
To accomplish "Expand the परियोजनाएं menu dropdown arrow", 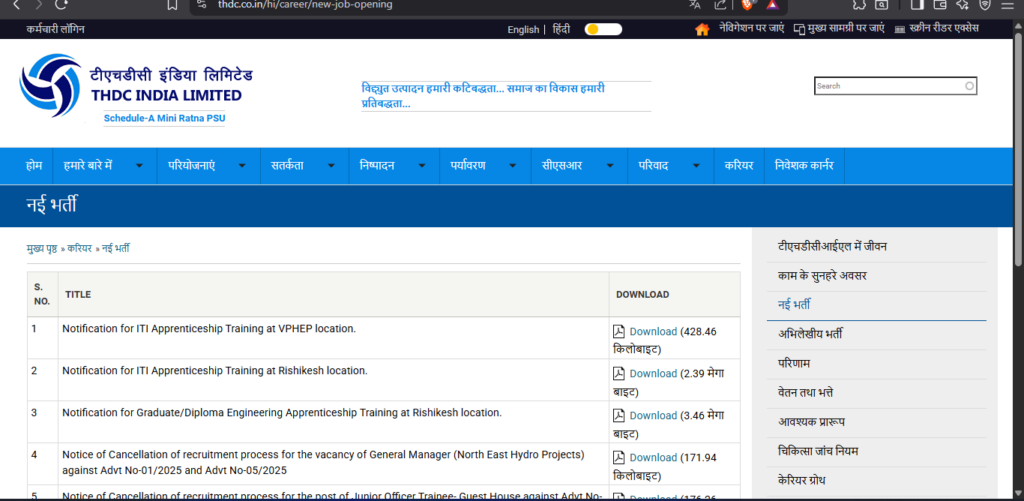I will 241,166.
